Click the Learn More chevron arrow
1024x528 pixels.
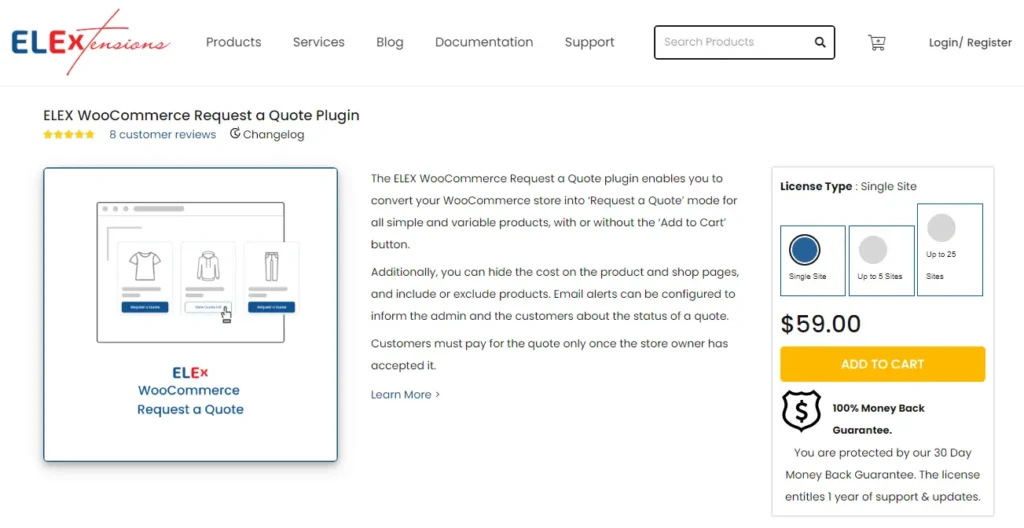(x=438, y=395)
